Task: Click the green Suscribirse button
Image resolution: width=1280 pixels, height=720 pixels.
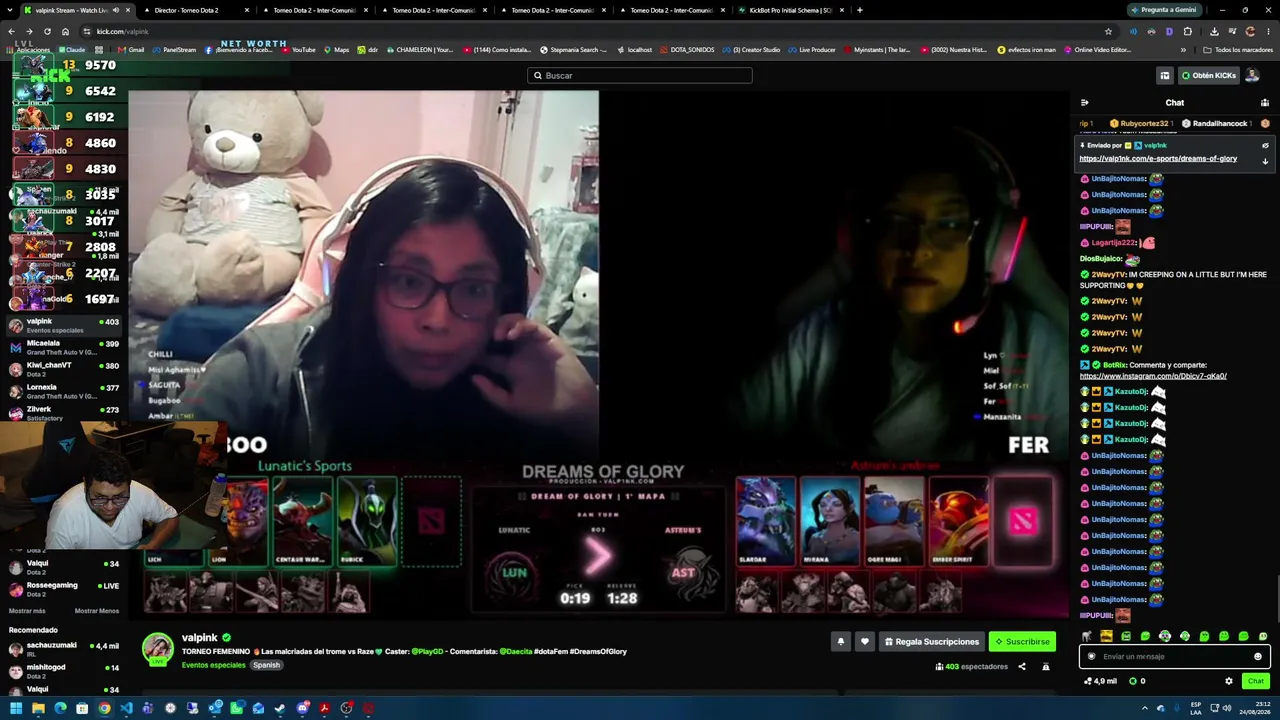Action: pos(1022,642)
